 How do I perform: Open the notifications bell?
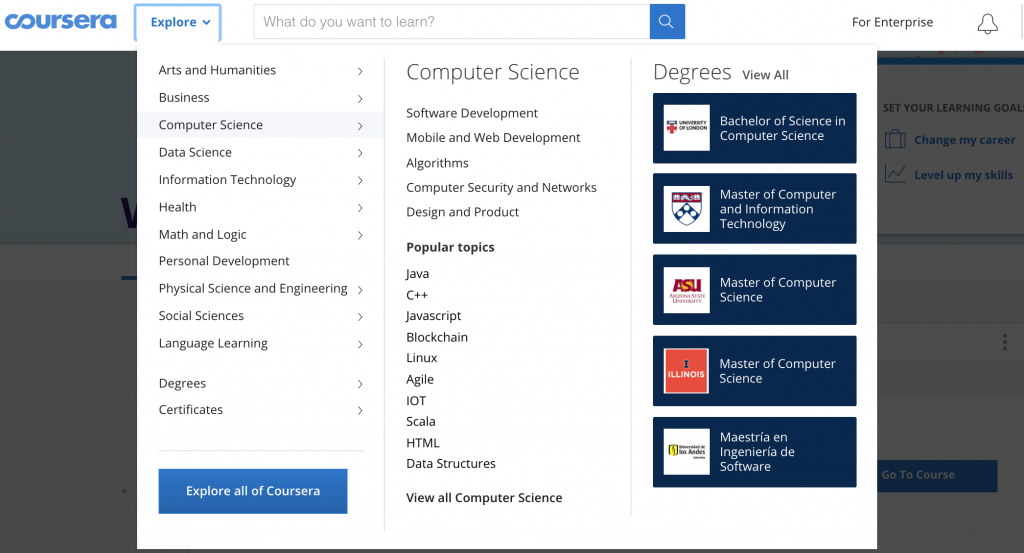click(987, 24)
